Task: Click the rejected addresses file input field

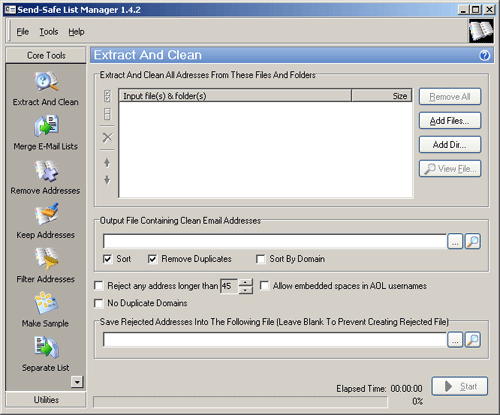Action: (275, 340)
